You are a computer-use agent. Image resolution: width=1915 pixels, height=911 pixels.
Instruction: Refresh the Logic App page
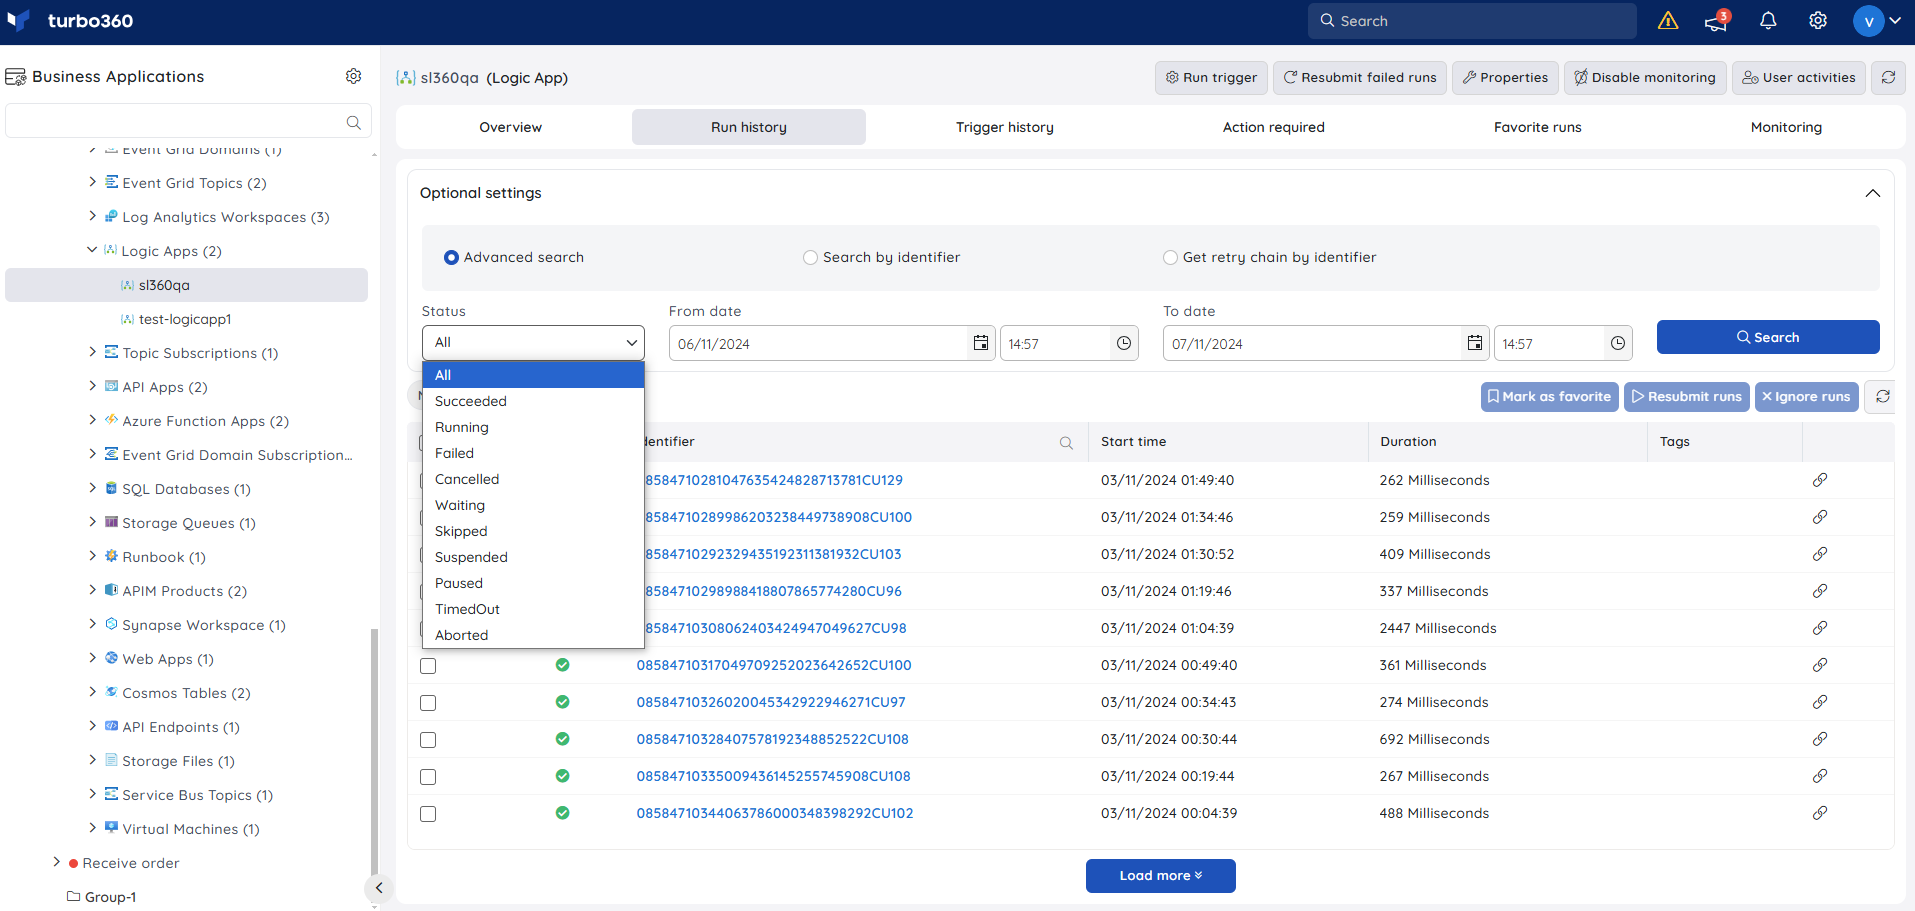pos(1888,77)
